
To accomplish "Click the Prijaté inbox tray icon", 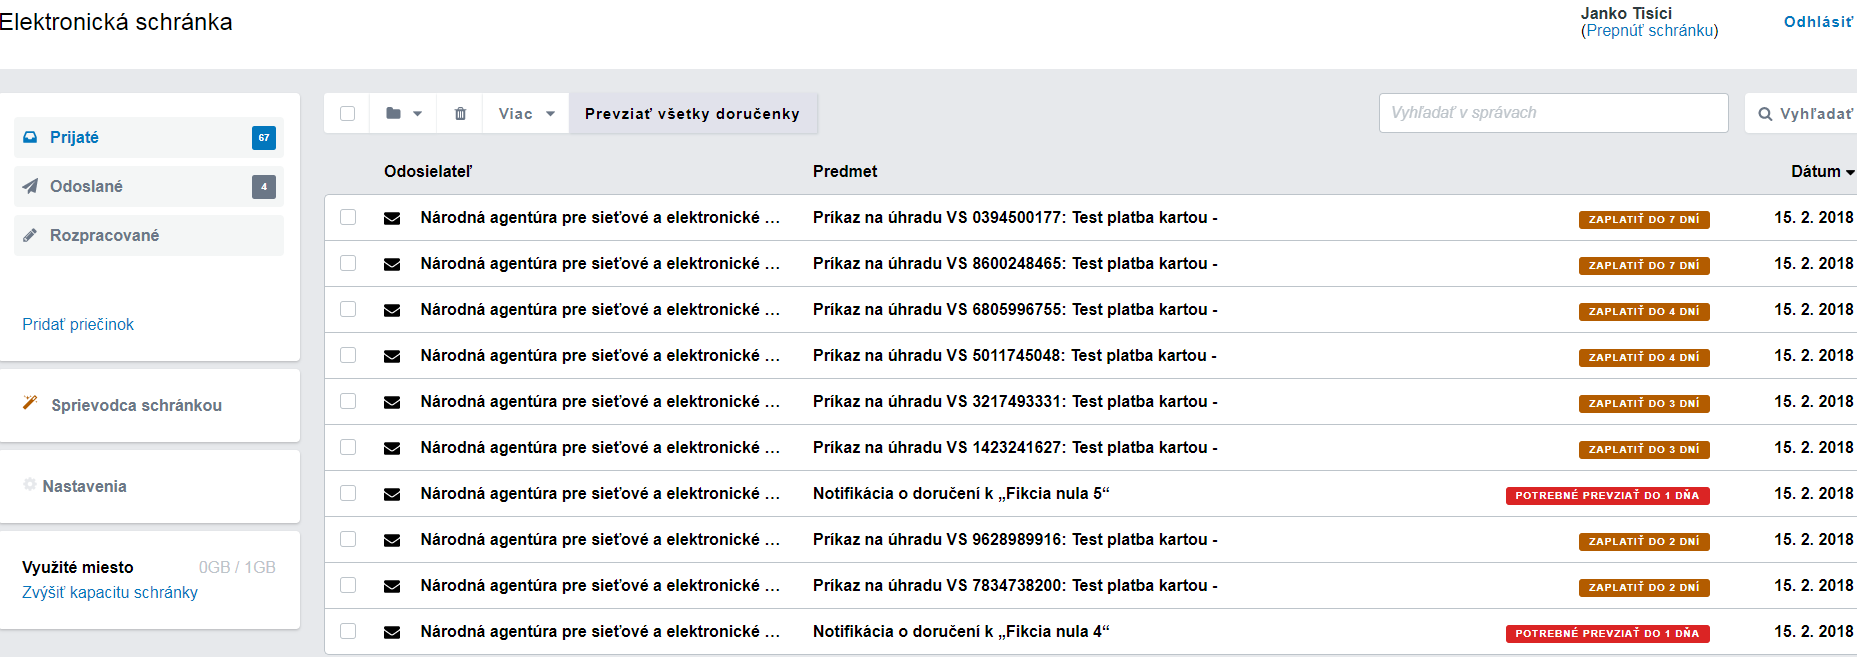I will [30, 137].
